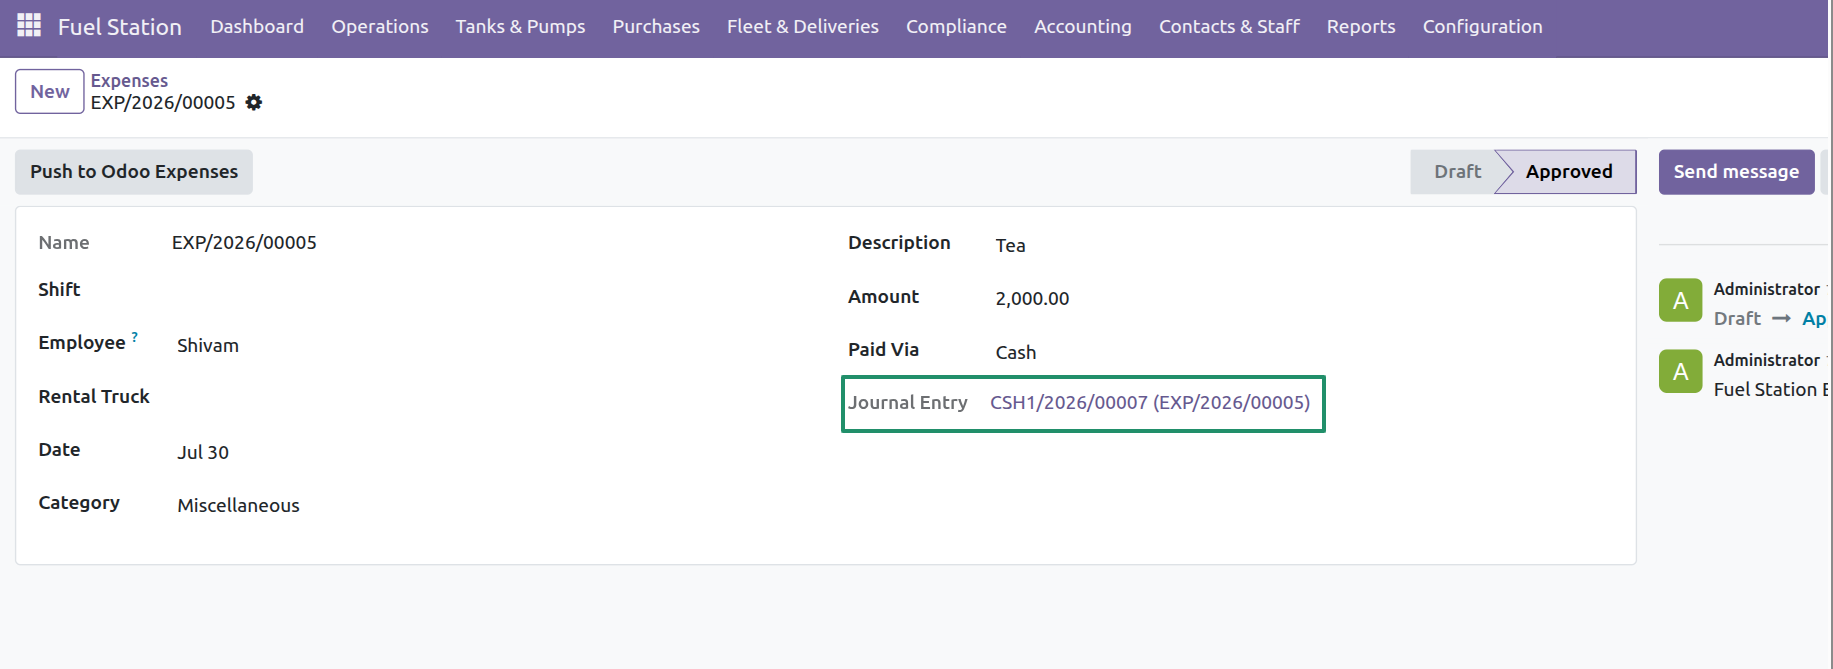Screen dimensions: 1833x669
Task: Create a New expense record
Action: click(50, 92)
